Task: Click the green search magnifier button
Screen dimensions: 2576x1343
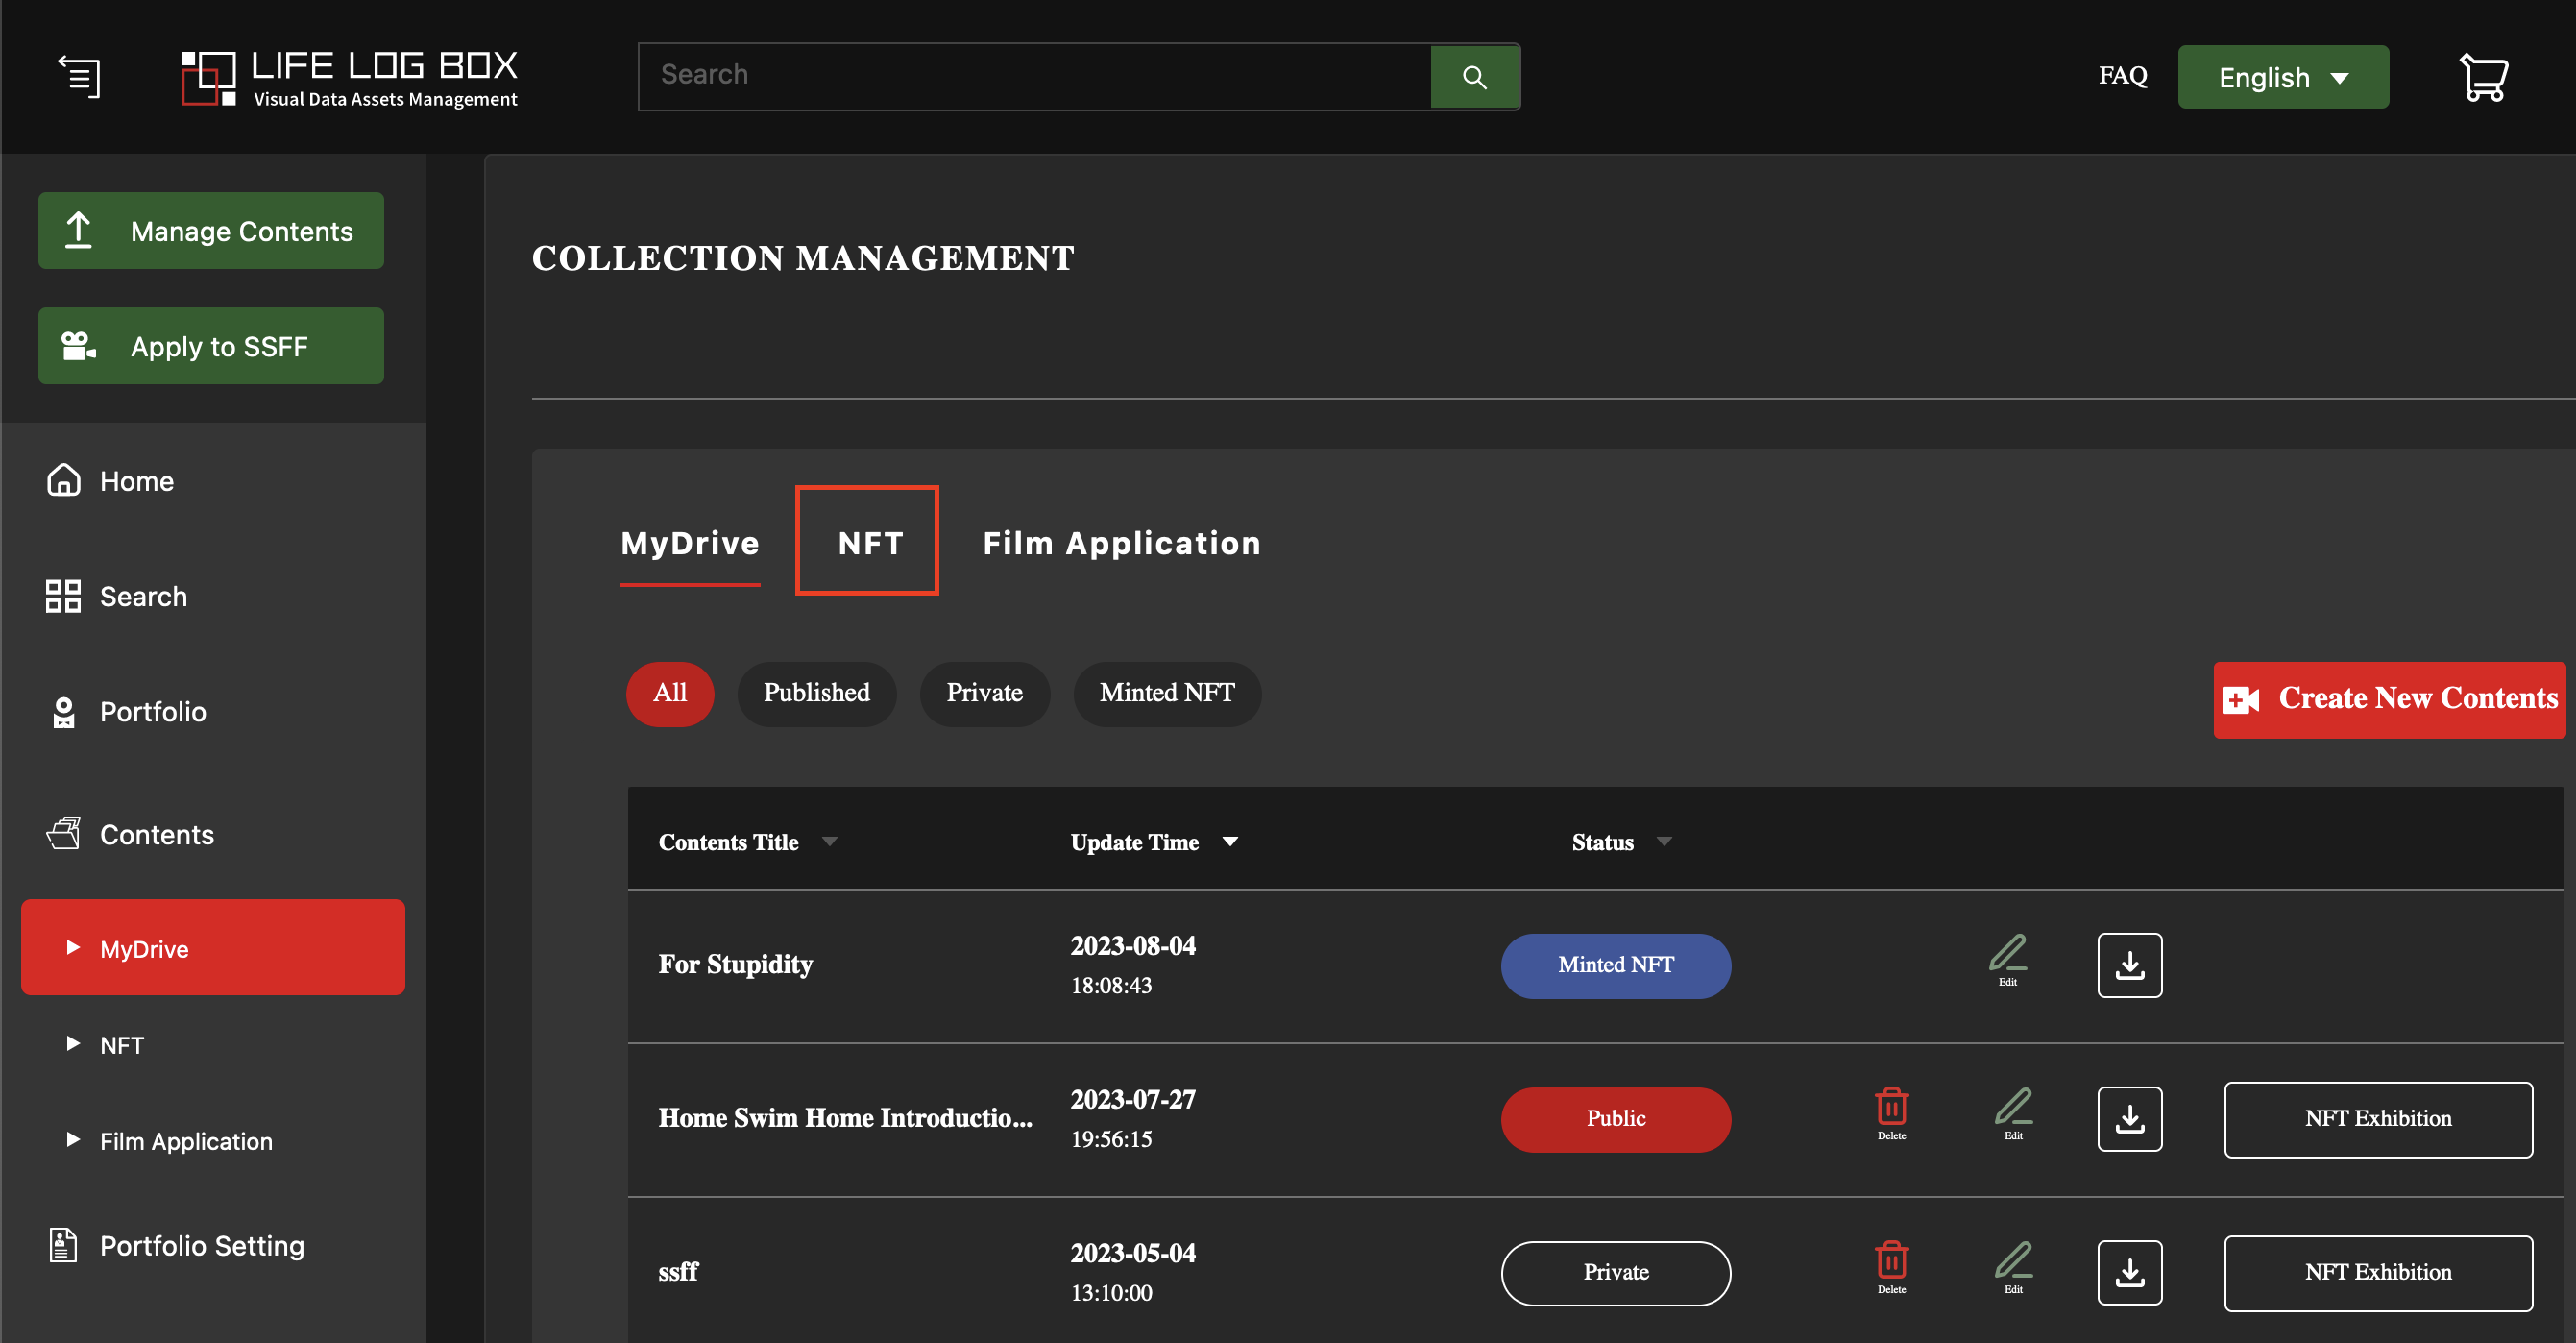Action: point(1474,77)
